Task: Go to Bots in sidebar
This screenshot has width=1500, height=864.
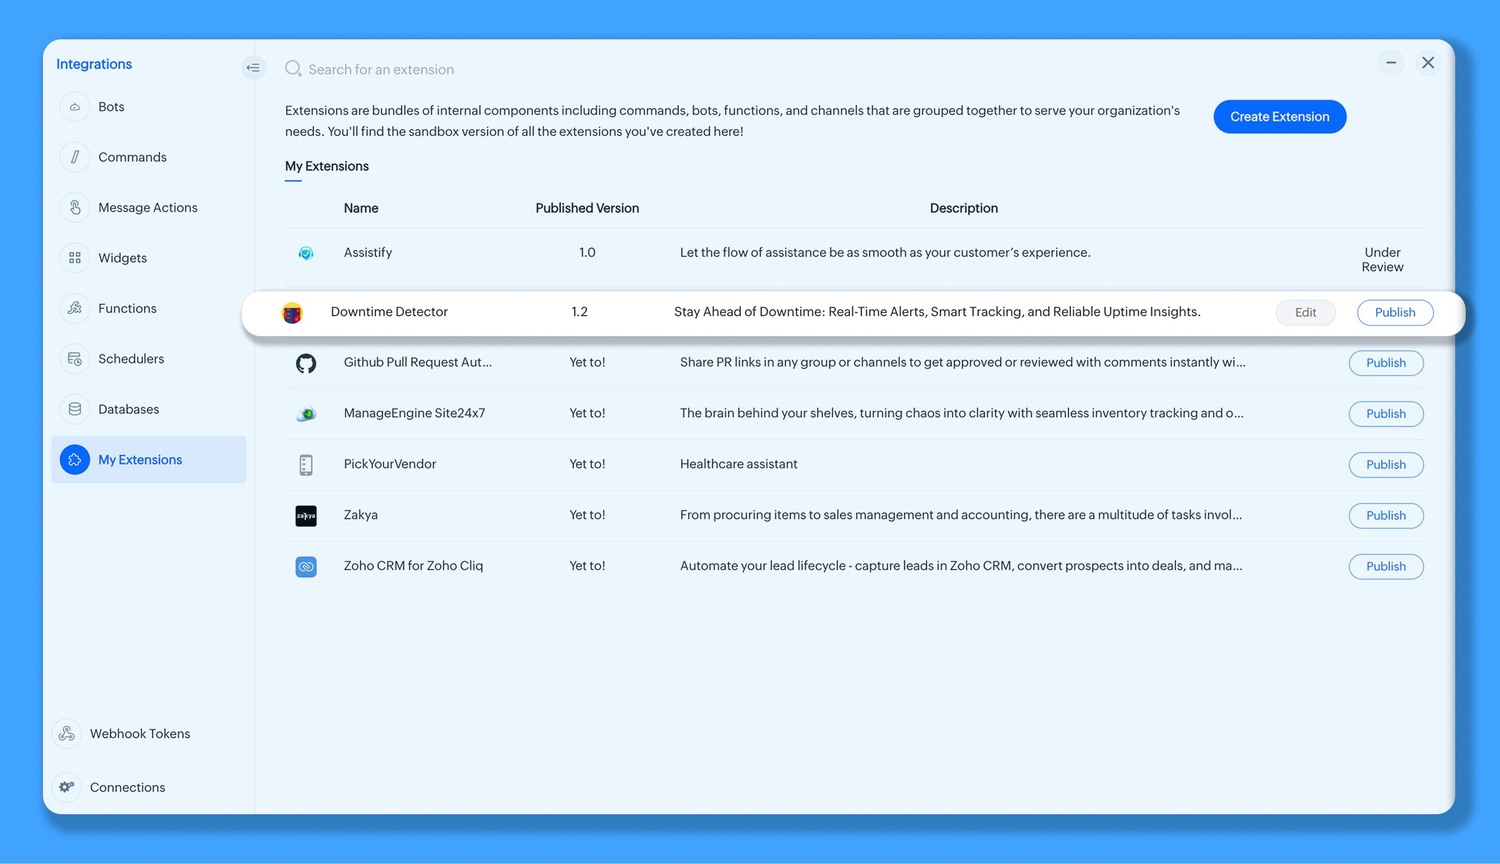Action: 111,107
